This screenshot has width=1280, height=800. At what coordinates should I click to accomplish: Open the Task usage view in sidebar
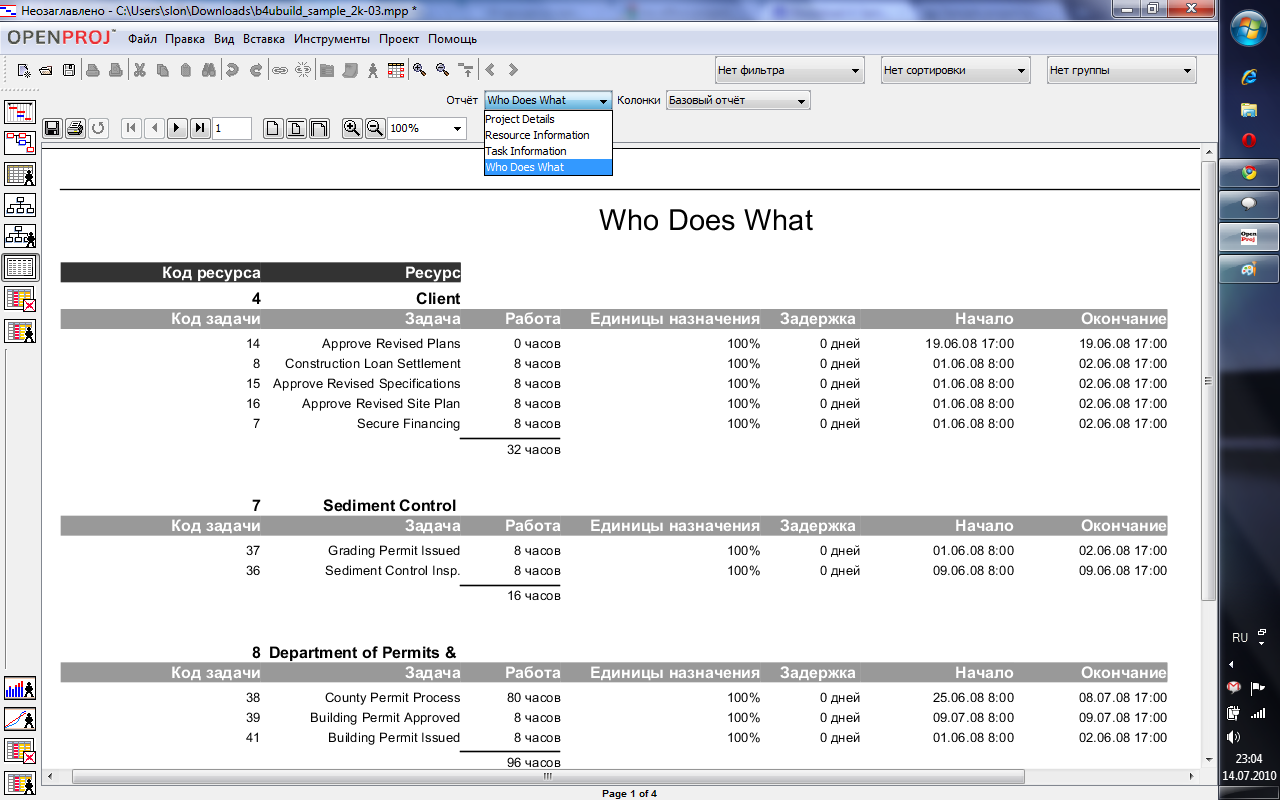click(x=20, y=298)
